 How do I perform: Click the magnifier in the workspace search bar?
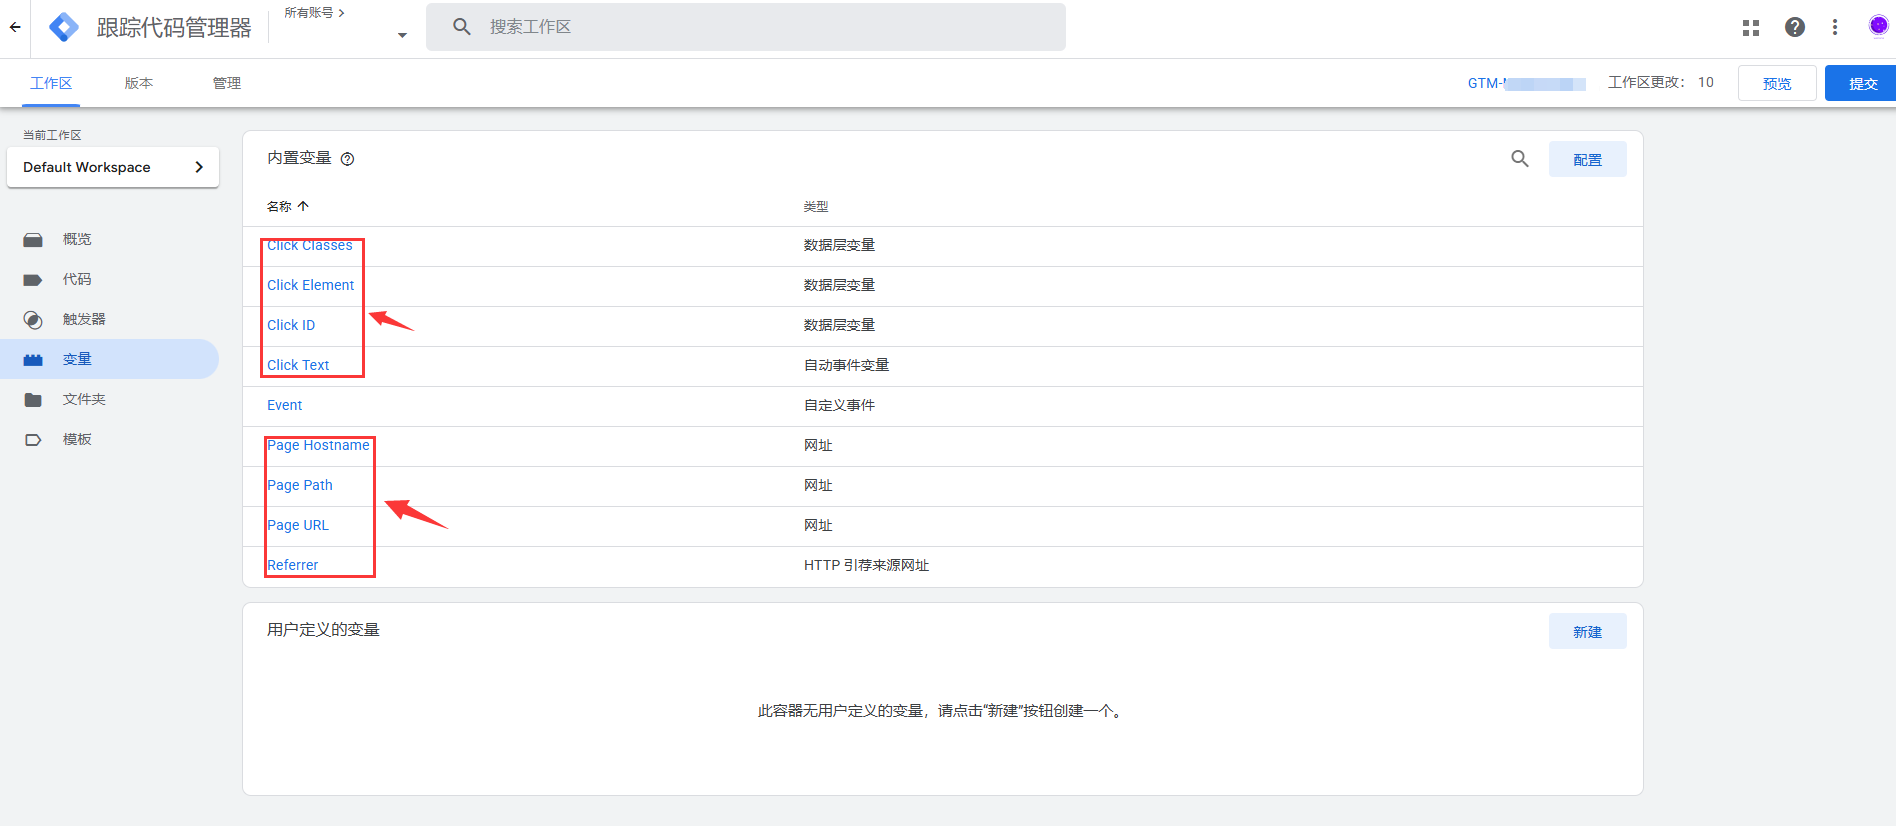(462, 27)
